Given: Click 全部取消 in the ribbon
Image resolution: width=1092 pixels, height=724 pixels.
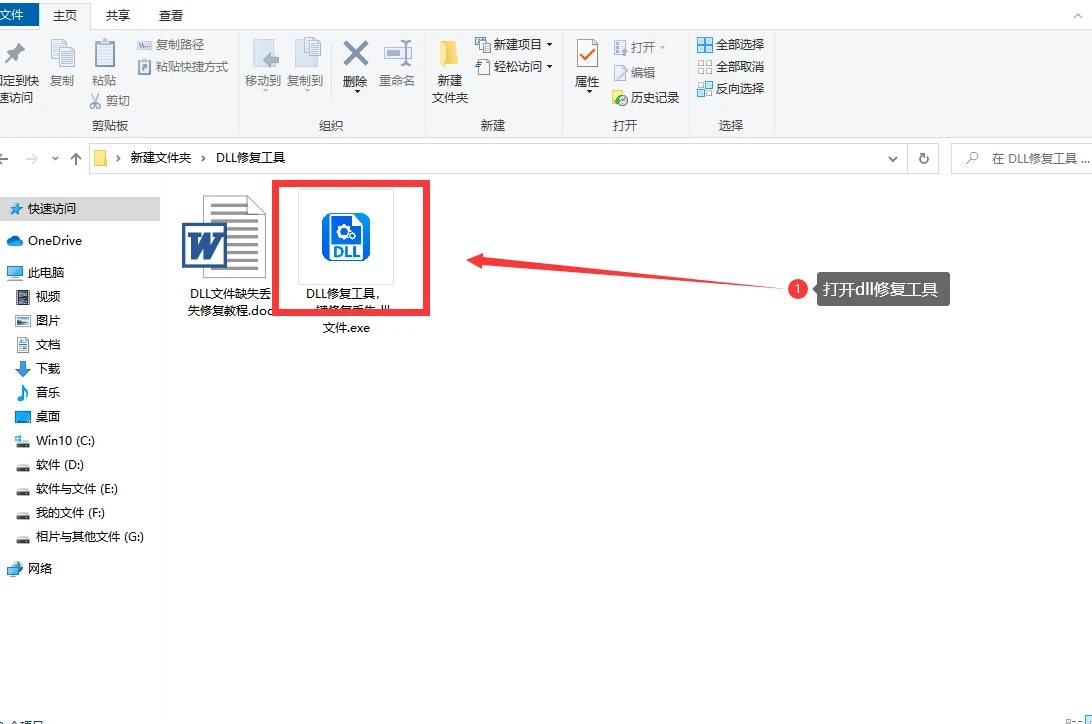Looking at the screenshot, I should coord(731,67).
